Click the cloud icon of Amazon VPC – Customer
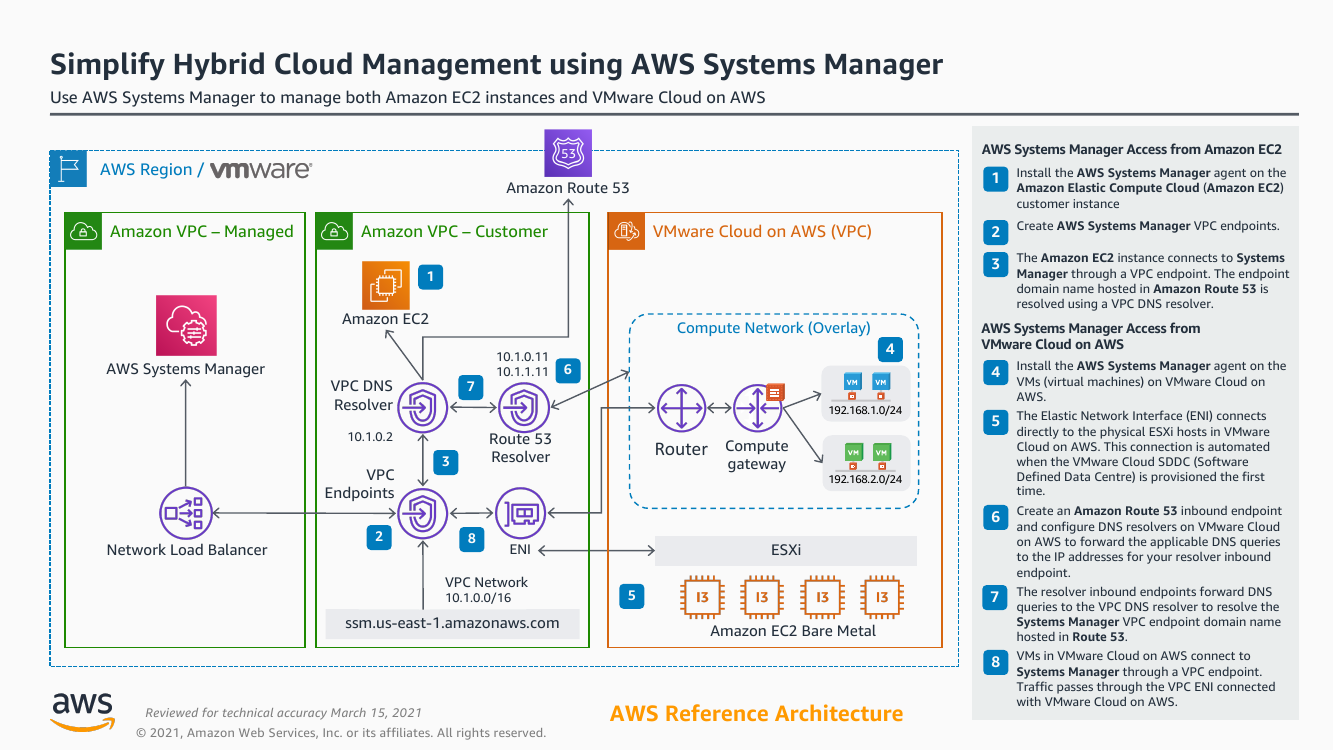 click(334, 231)
